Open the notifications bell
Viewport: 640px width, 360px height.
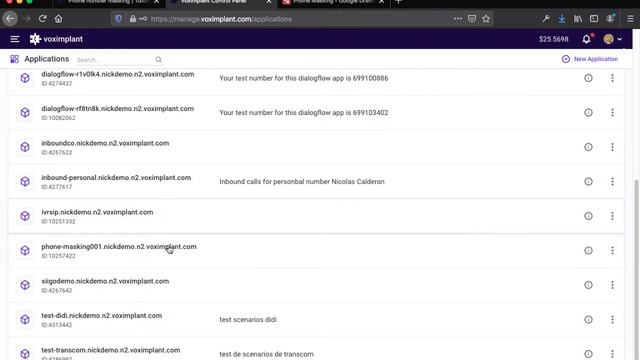tap(587, 39)
